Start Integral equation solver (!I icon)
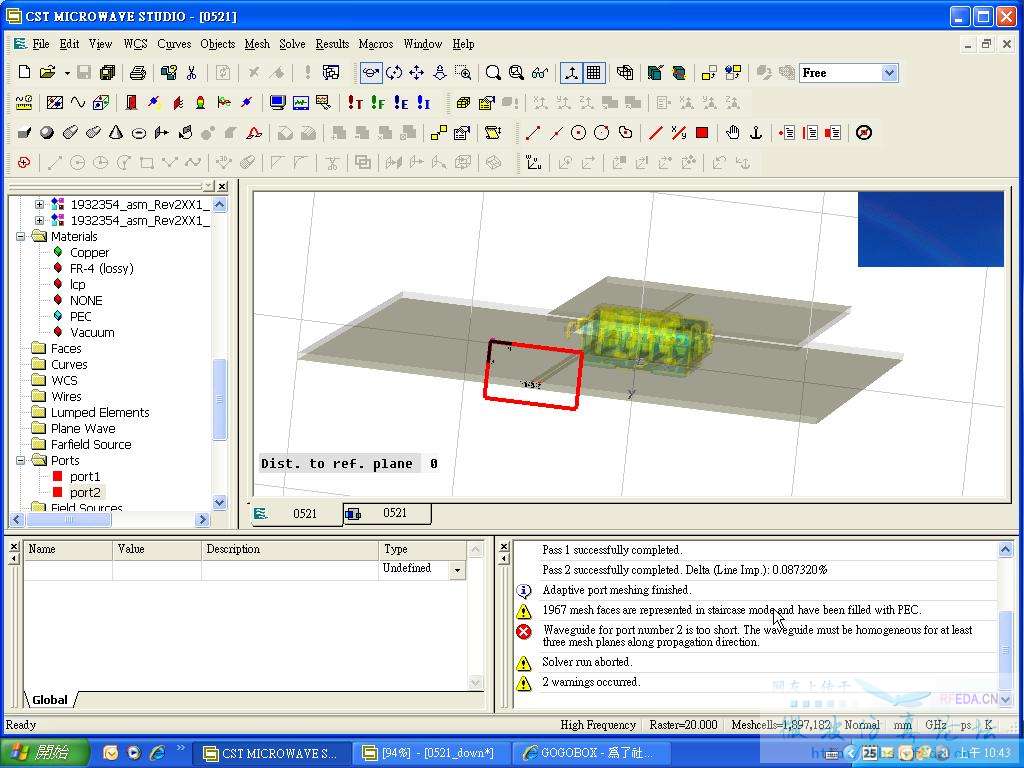Image resolution: width=1024 pixels, height=768 pixels. 424,103
